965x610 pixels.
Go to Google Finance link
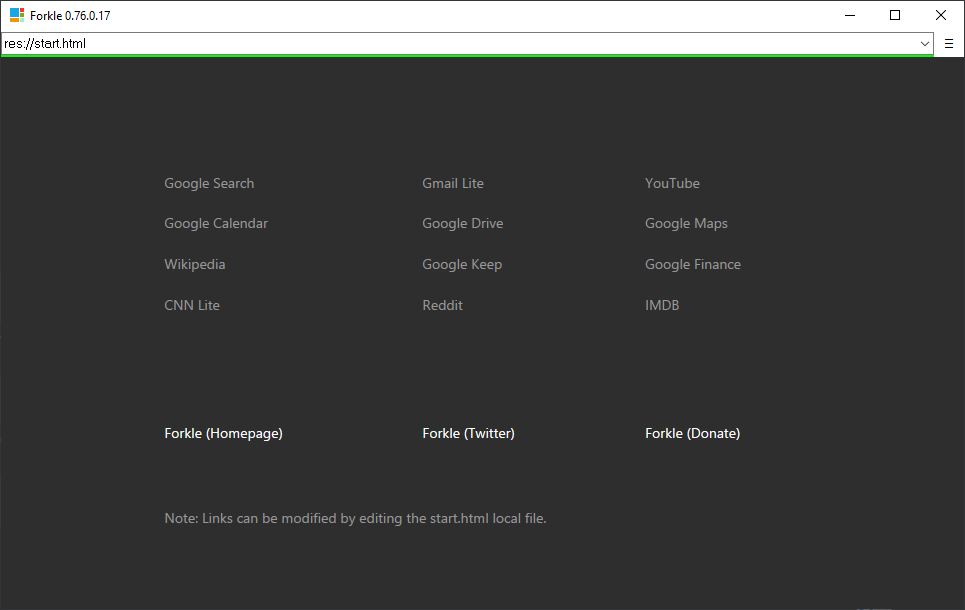[x=693, y=265]
